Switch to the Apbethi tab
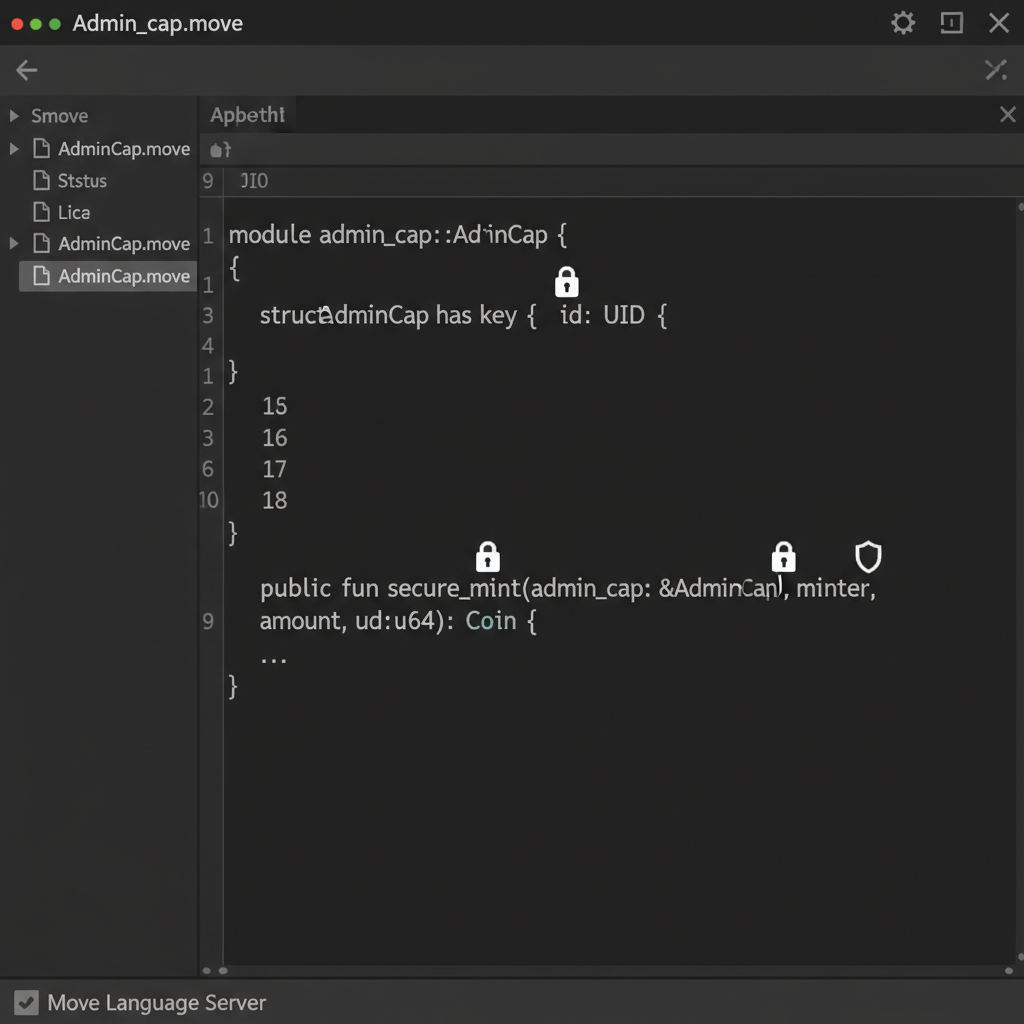 coord(247,114)
